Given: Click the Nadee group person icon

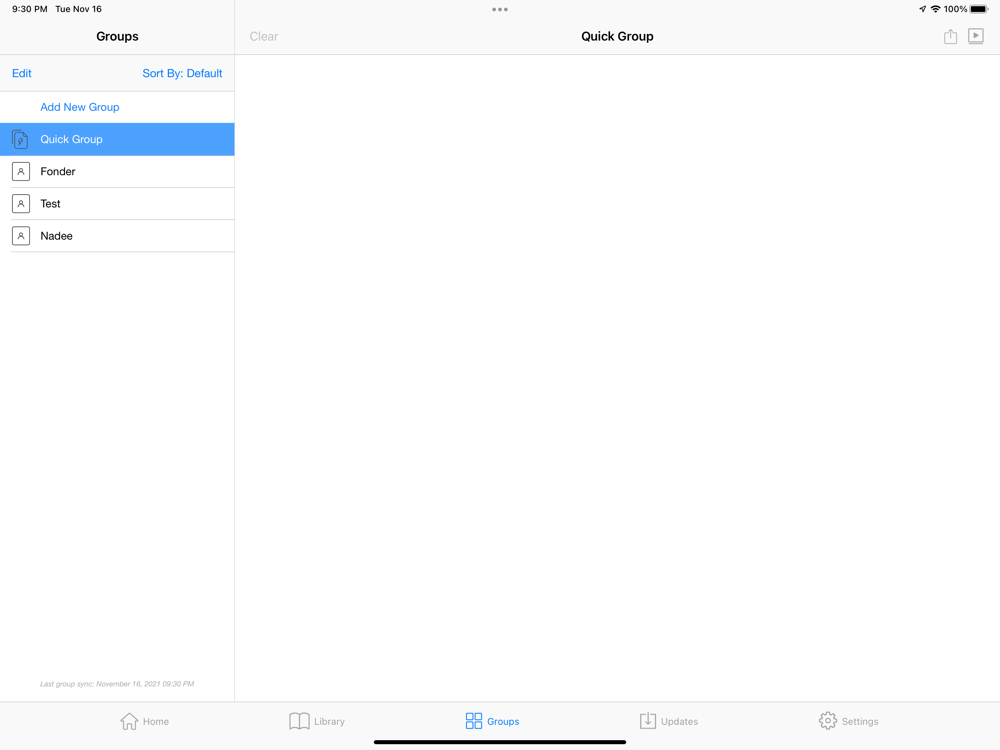Looking at the screenshot, I should pyautogui.click(x=21, y=236).
